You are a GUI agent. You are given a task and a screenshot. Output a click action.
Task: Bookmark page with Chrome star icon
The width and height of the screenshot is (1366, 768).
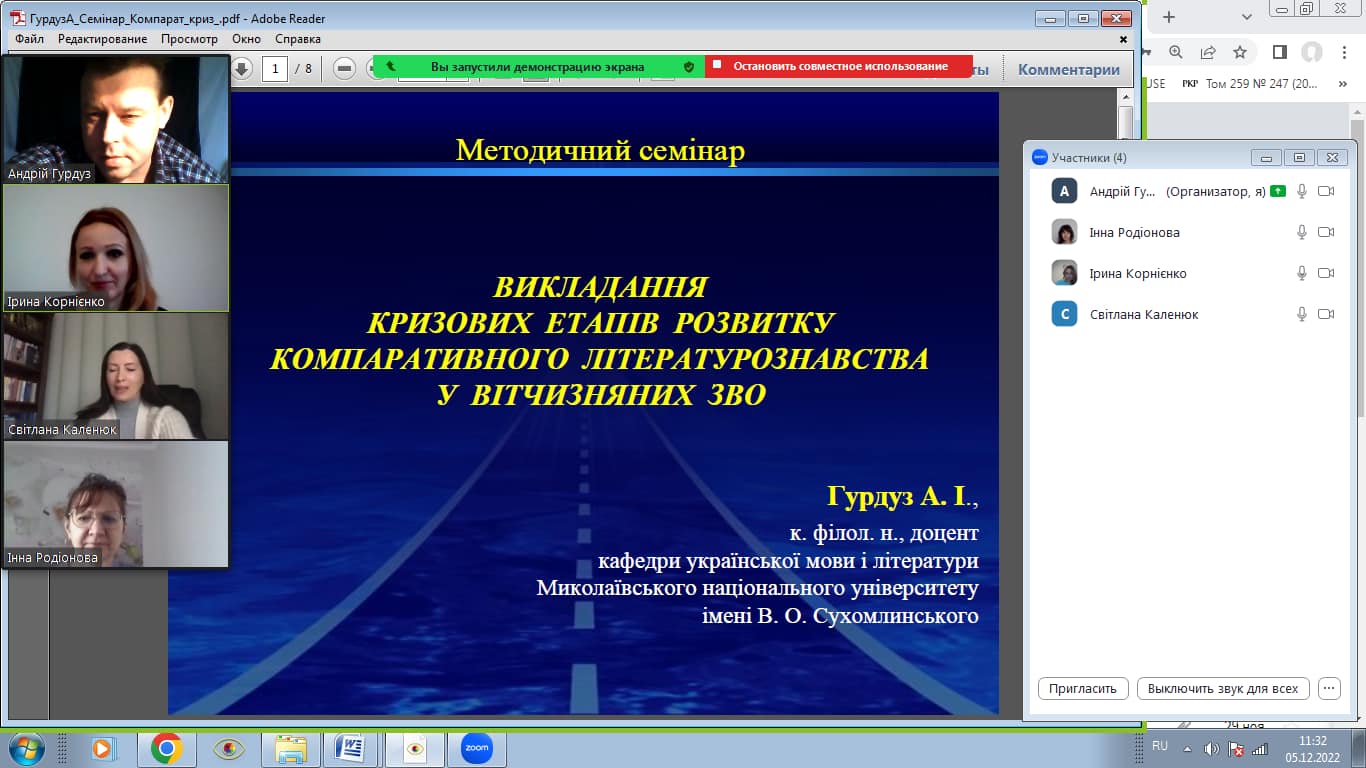coord(1240,52)
